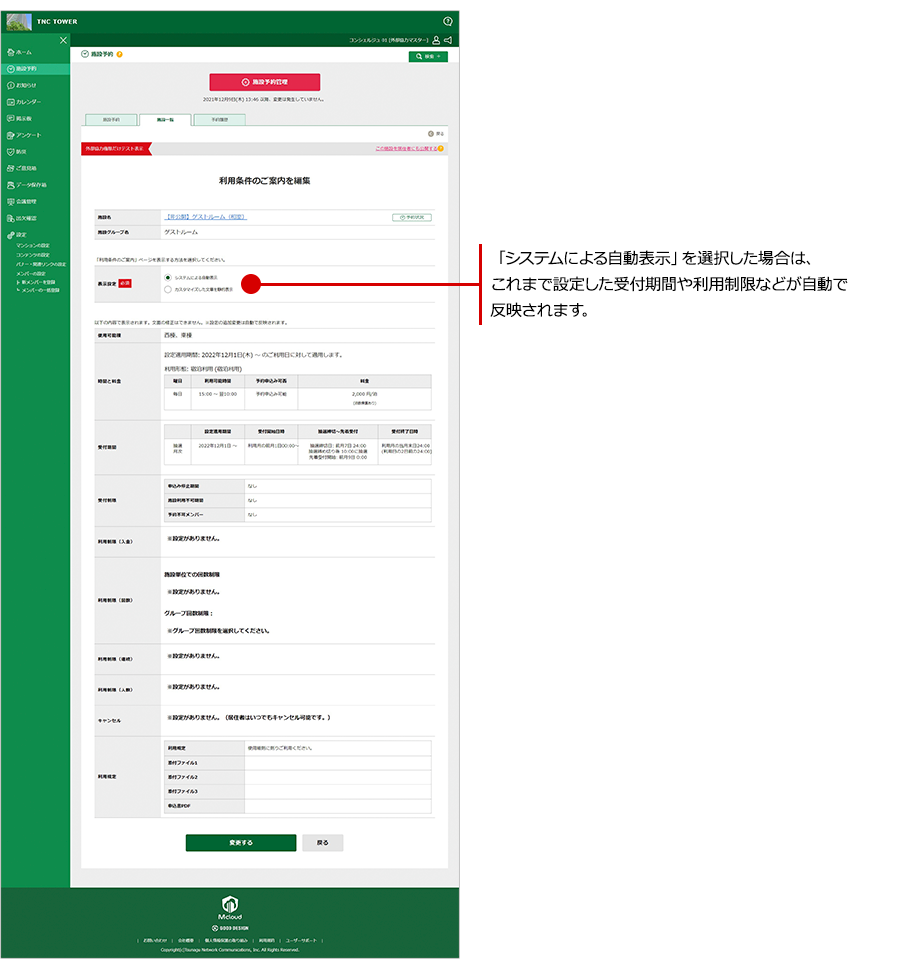Expand the green 検索 search panel button
This screenshot has height=972, width=900.
pos(427,57)
